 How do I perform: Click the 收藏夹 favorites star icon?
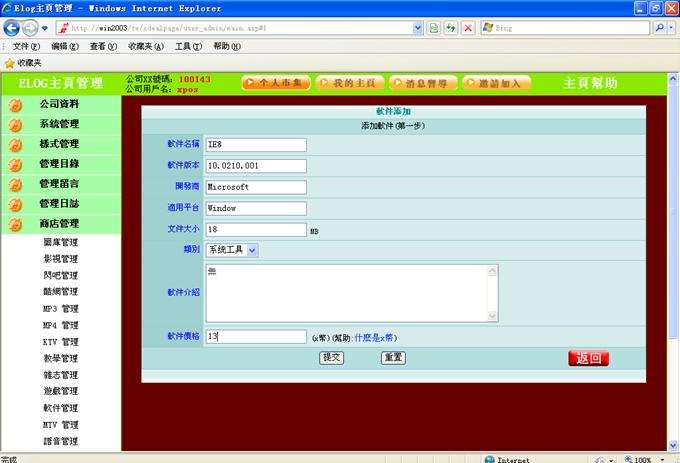[x=9, y=62]
